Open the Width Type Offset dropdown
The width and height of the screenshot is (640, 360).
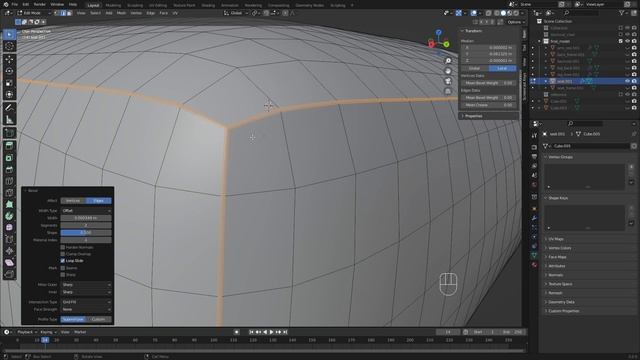point(86,211)
